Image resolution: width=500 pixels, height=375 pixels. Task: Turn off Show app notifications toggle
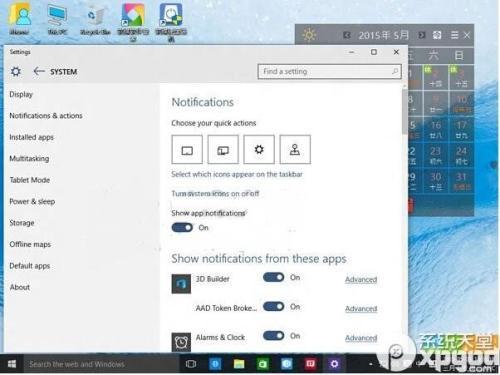click(182, 228)
